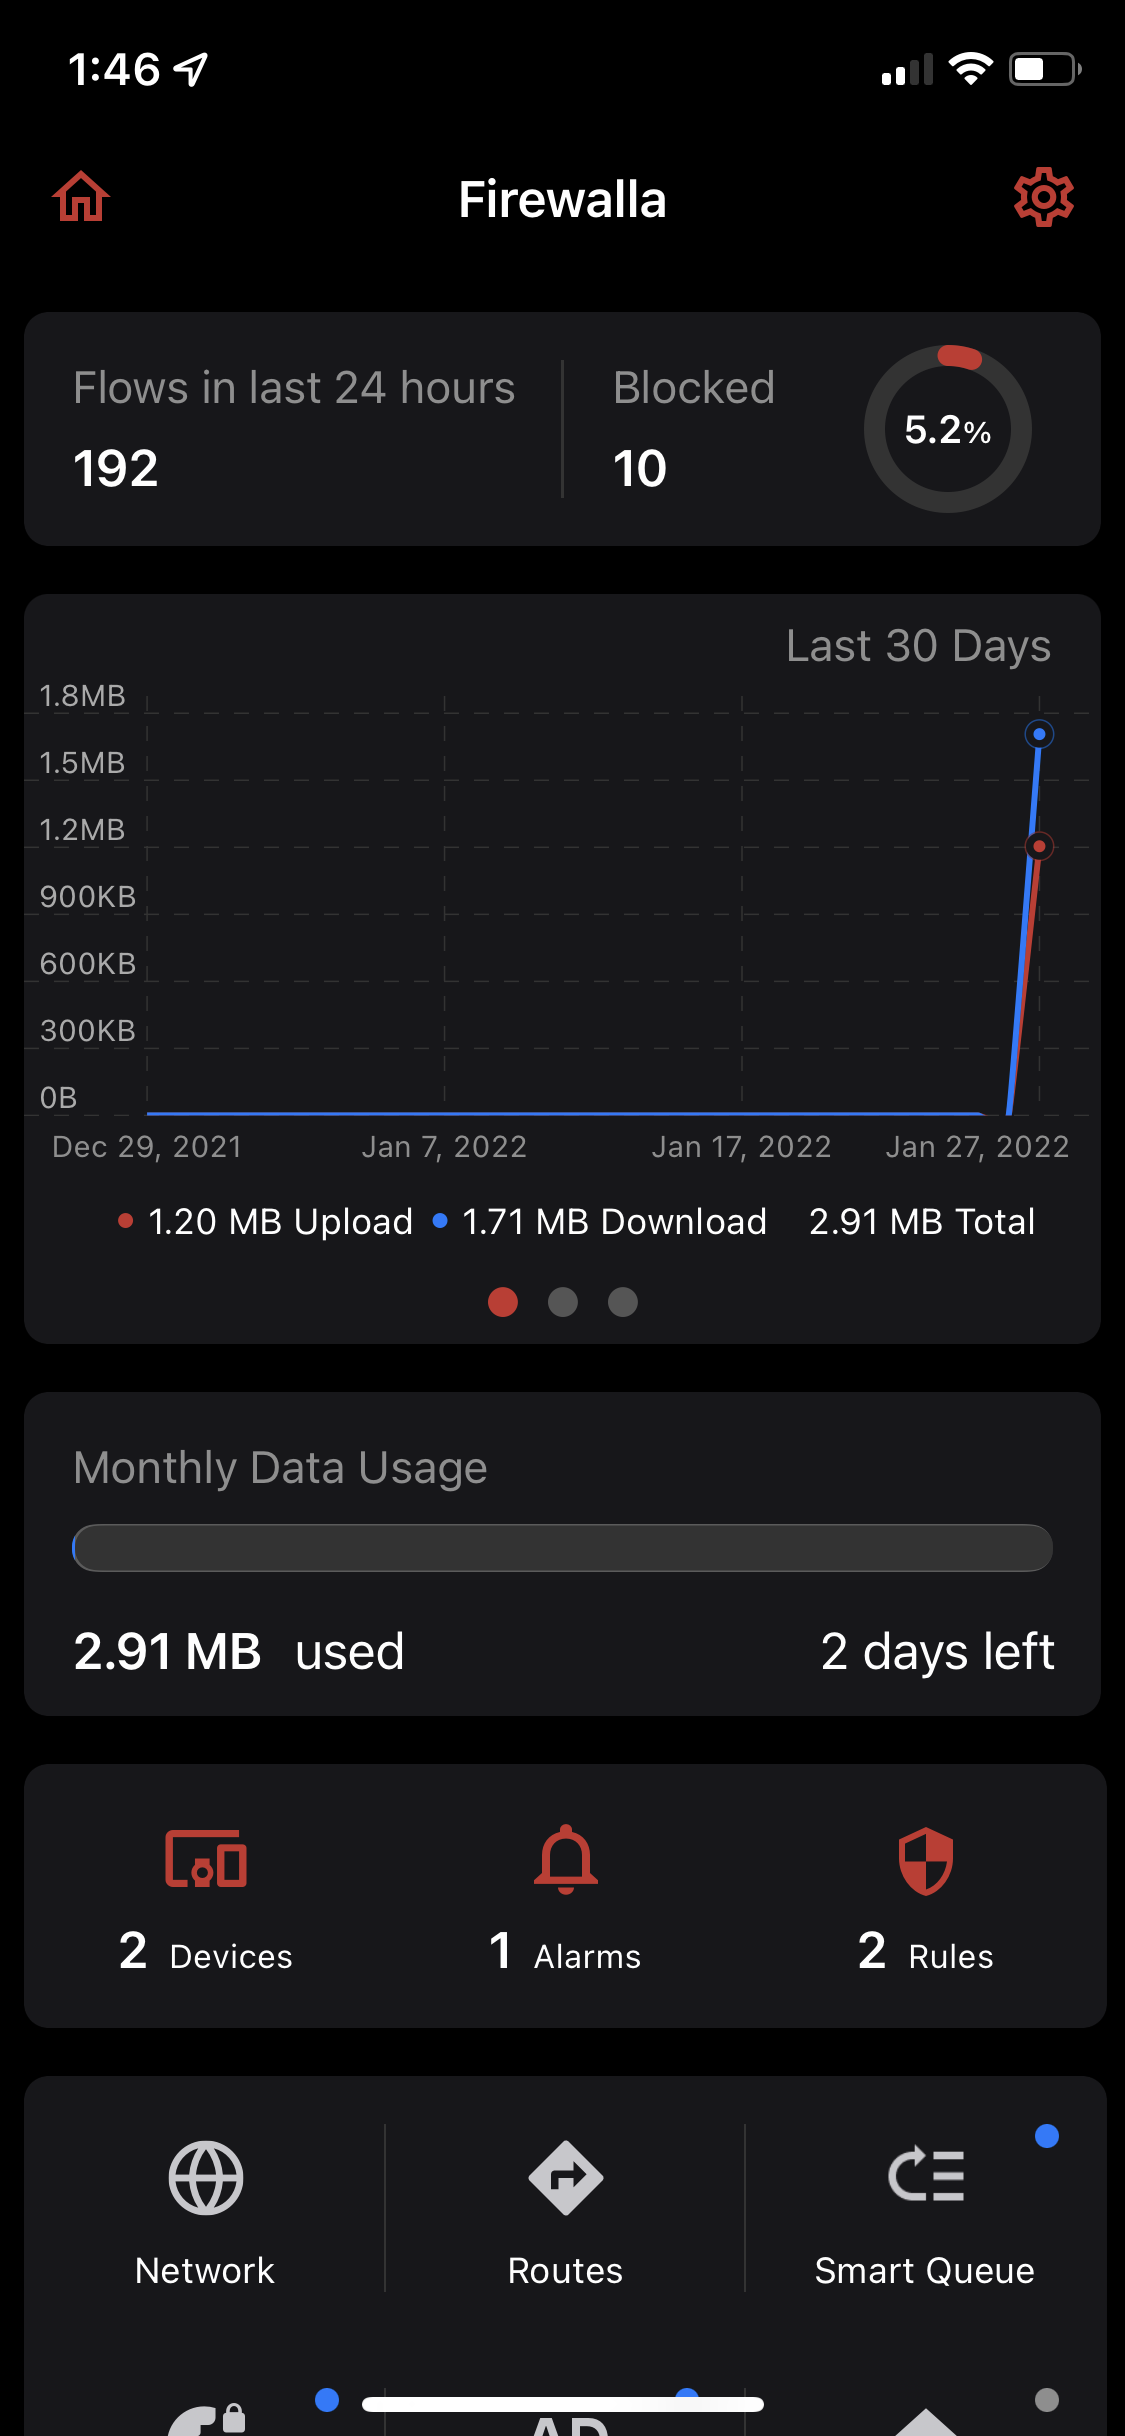This screenshot has width=1125, height=2436.
Task: Tap the red home icon
Action: click(x=81, y=197)
